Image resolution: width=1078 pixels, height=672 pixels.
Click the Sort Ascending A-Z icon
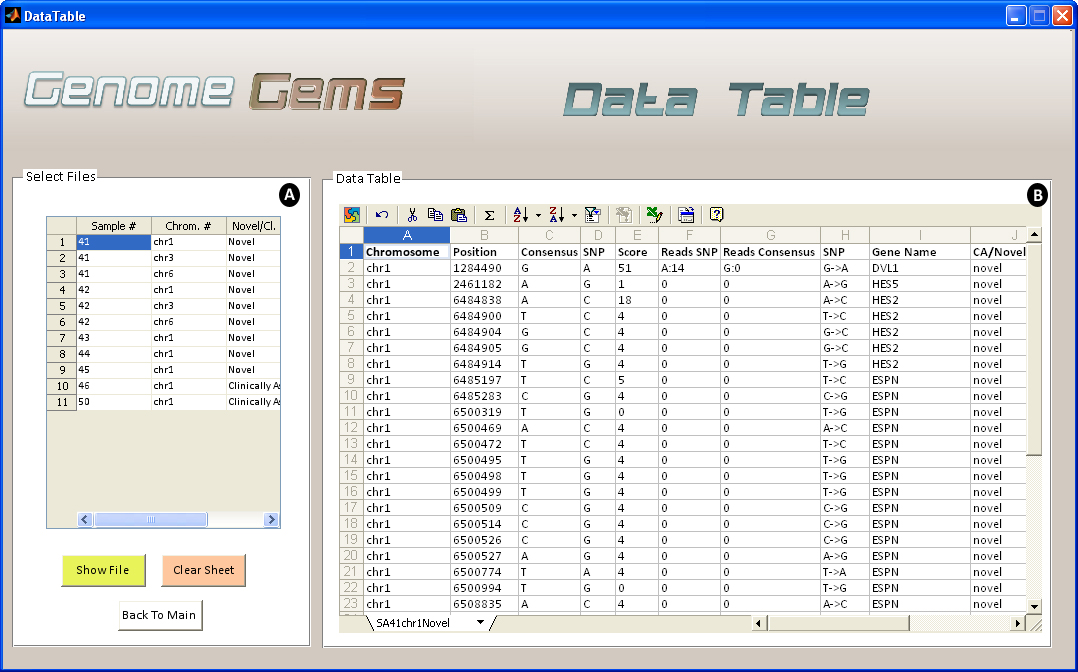[x=520, y=215]
